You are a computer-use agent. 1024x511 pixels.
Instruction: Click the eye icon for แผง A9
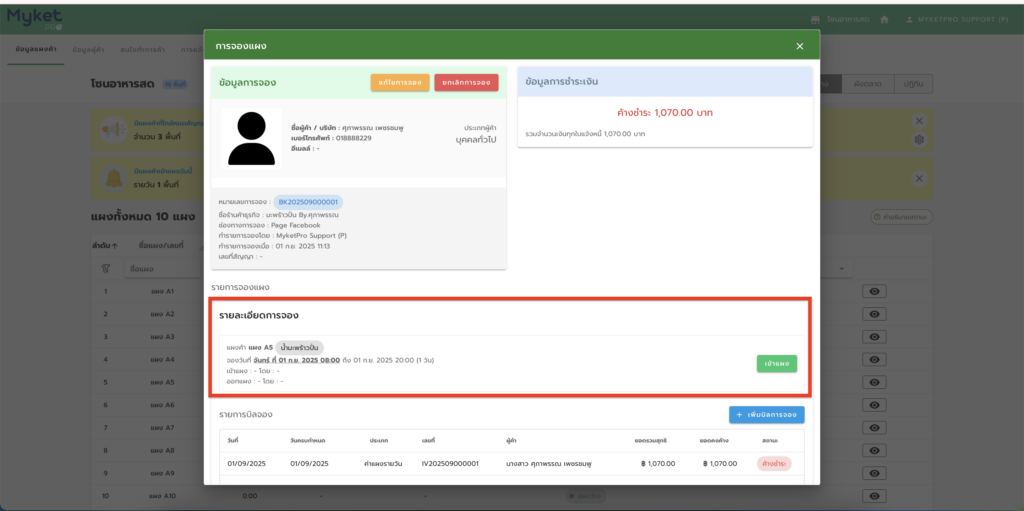874,473
